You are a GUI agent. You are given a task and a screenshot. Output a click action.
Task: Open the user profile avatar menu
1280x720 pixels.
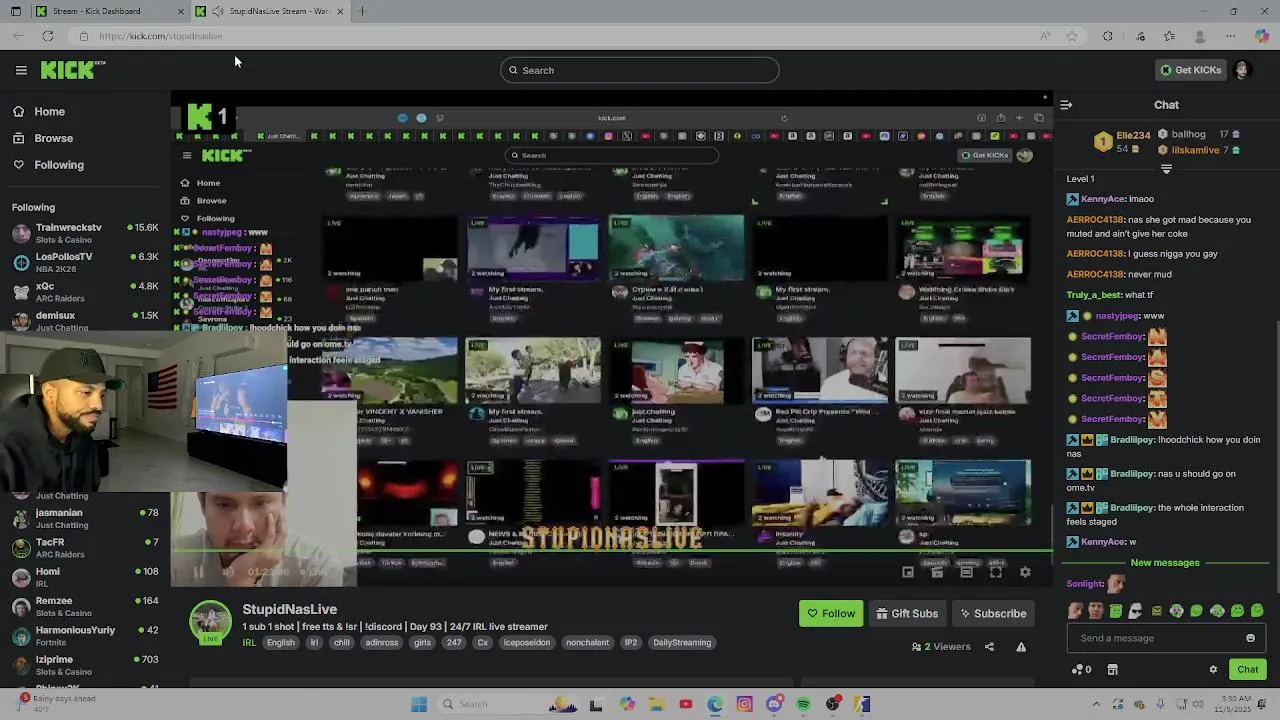pyautogui.click(x=1242, y=70)
